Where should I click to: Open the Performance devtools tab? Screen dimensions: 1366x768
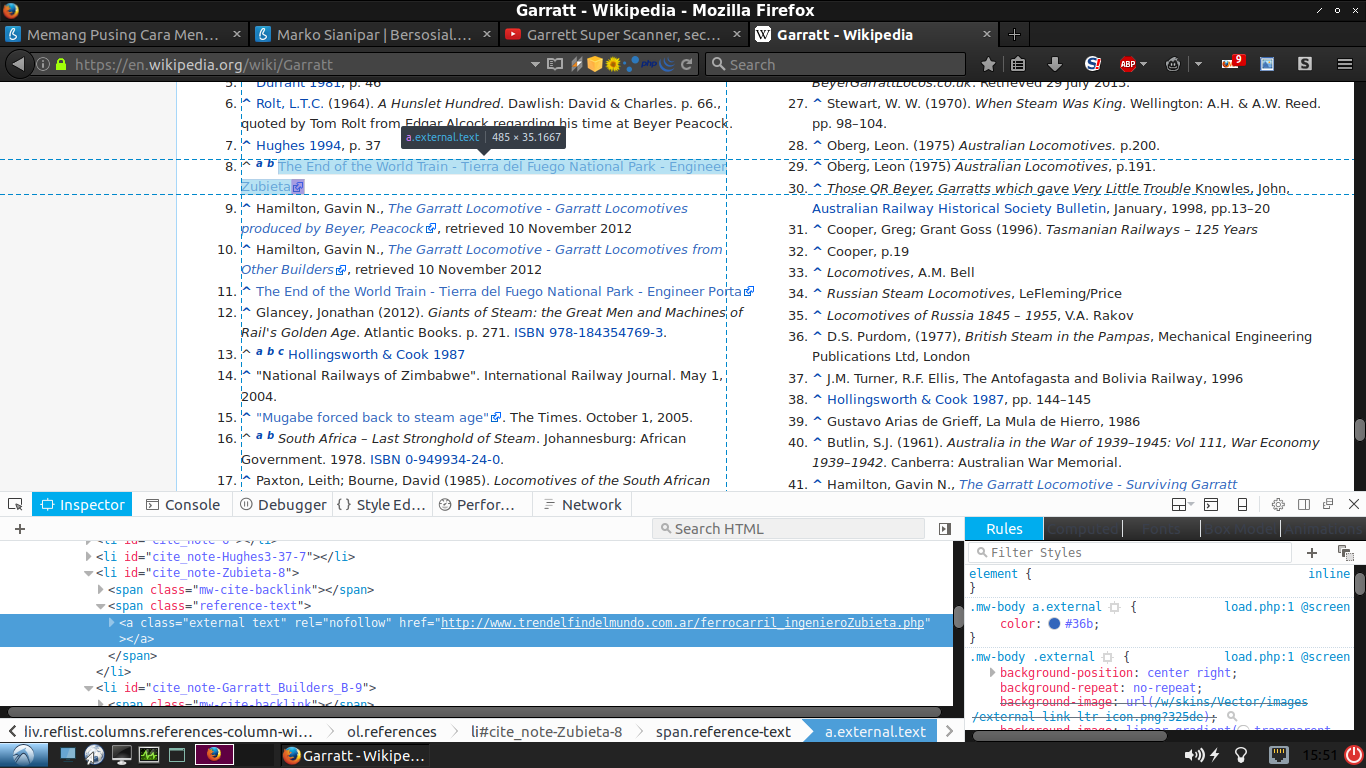[x=477, y=505]
